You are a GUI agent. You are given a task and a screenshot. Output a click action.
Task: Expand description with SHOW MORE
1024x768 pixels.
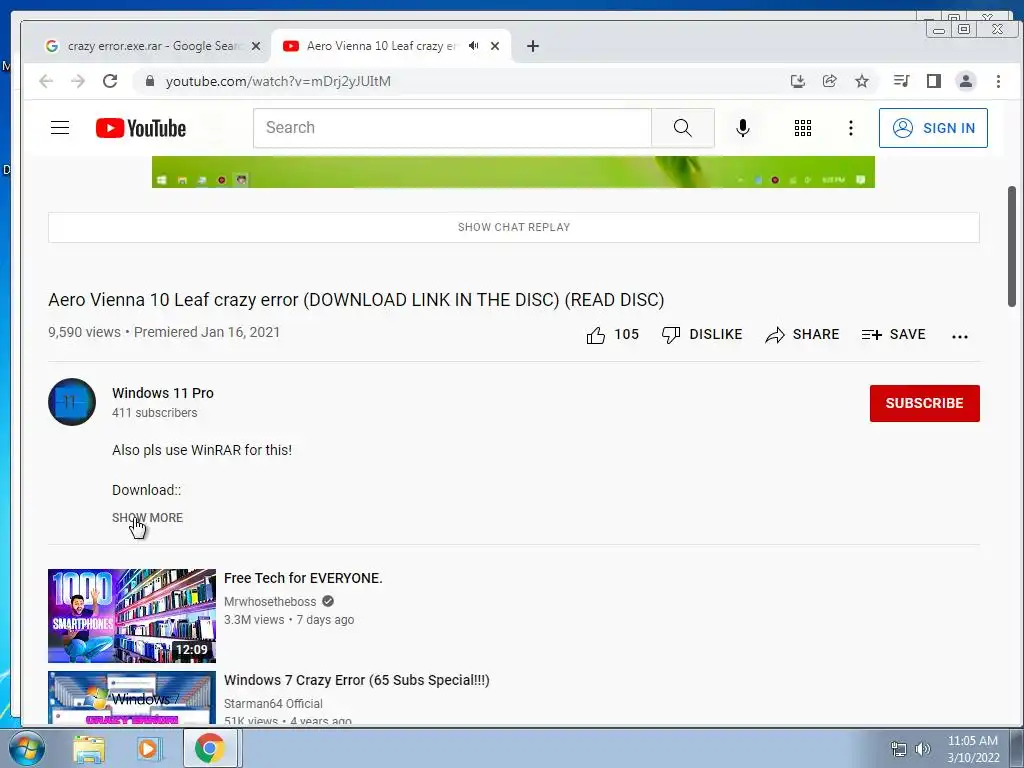[x=148, y=517]
